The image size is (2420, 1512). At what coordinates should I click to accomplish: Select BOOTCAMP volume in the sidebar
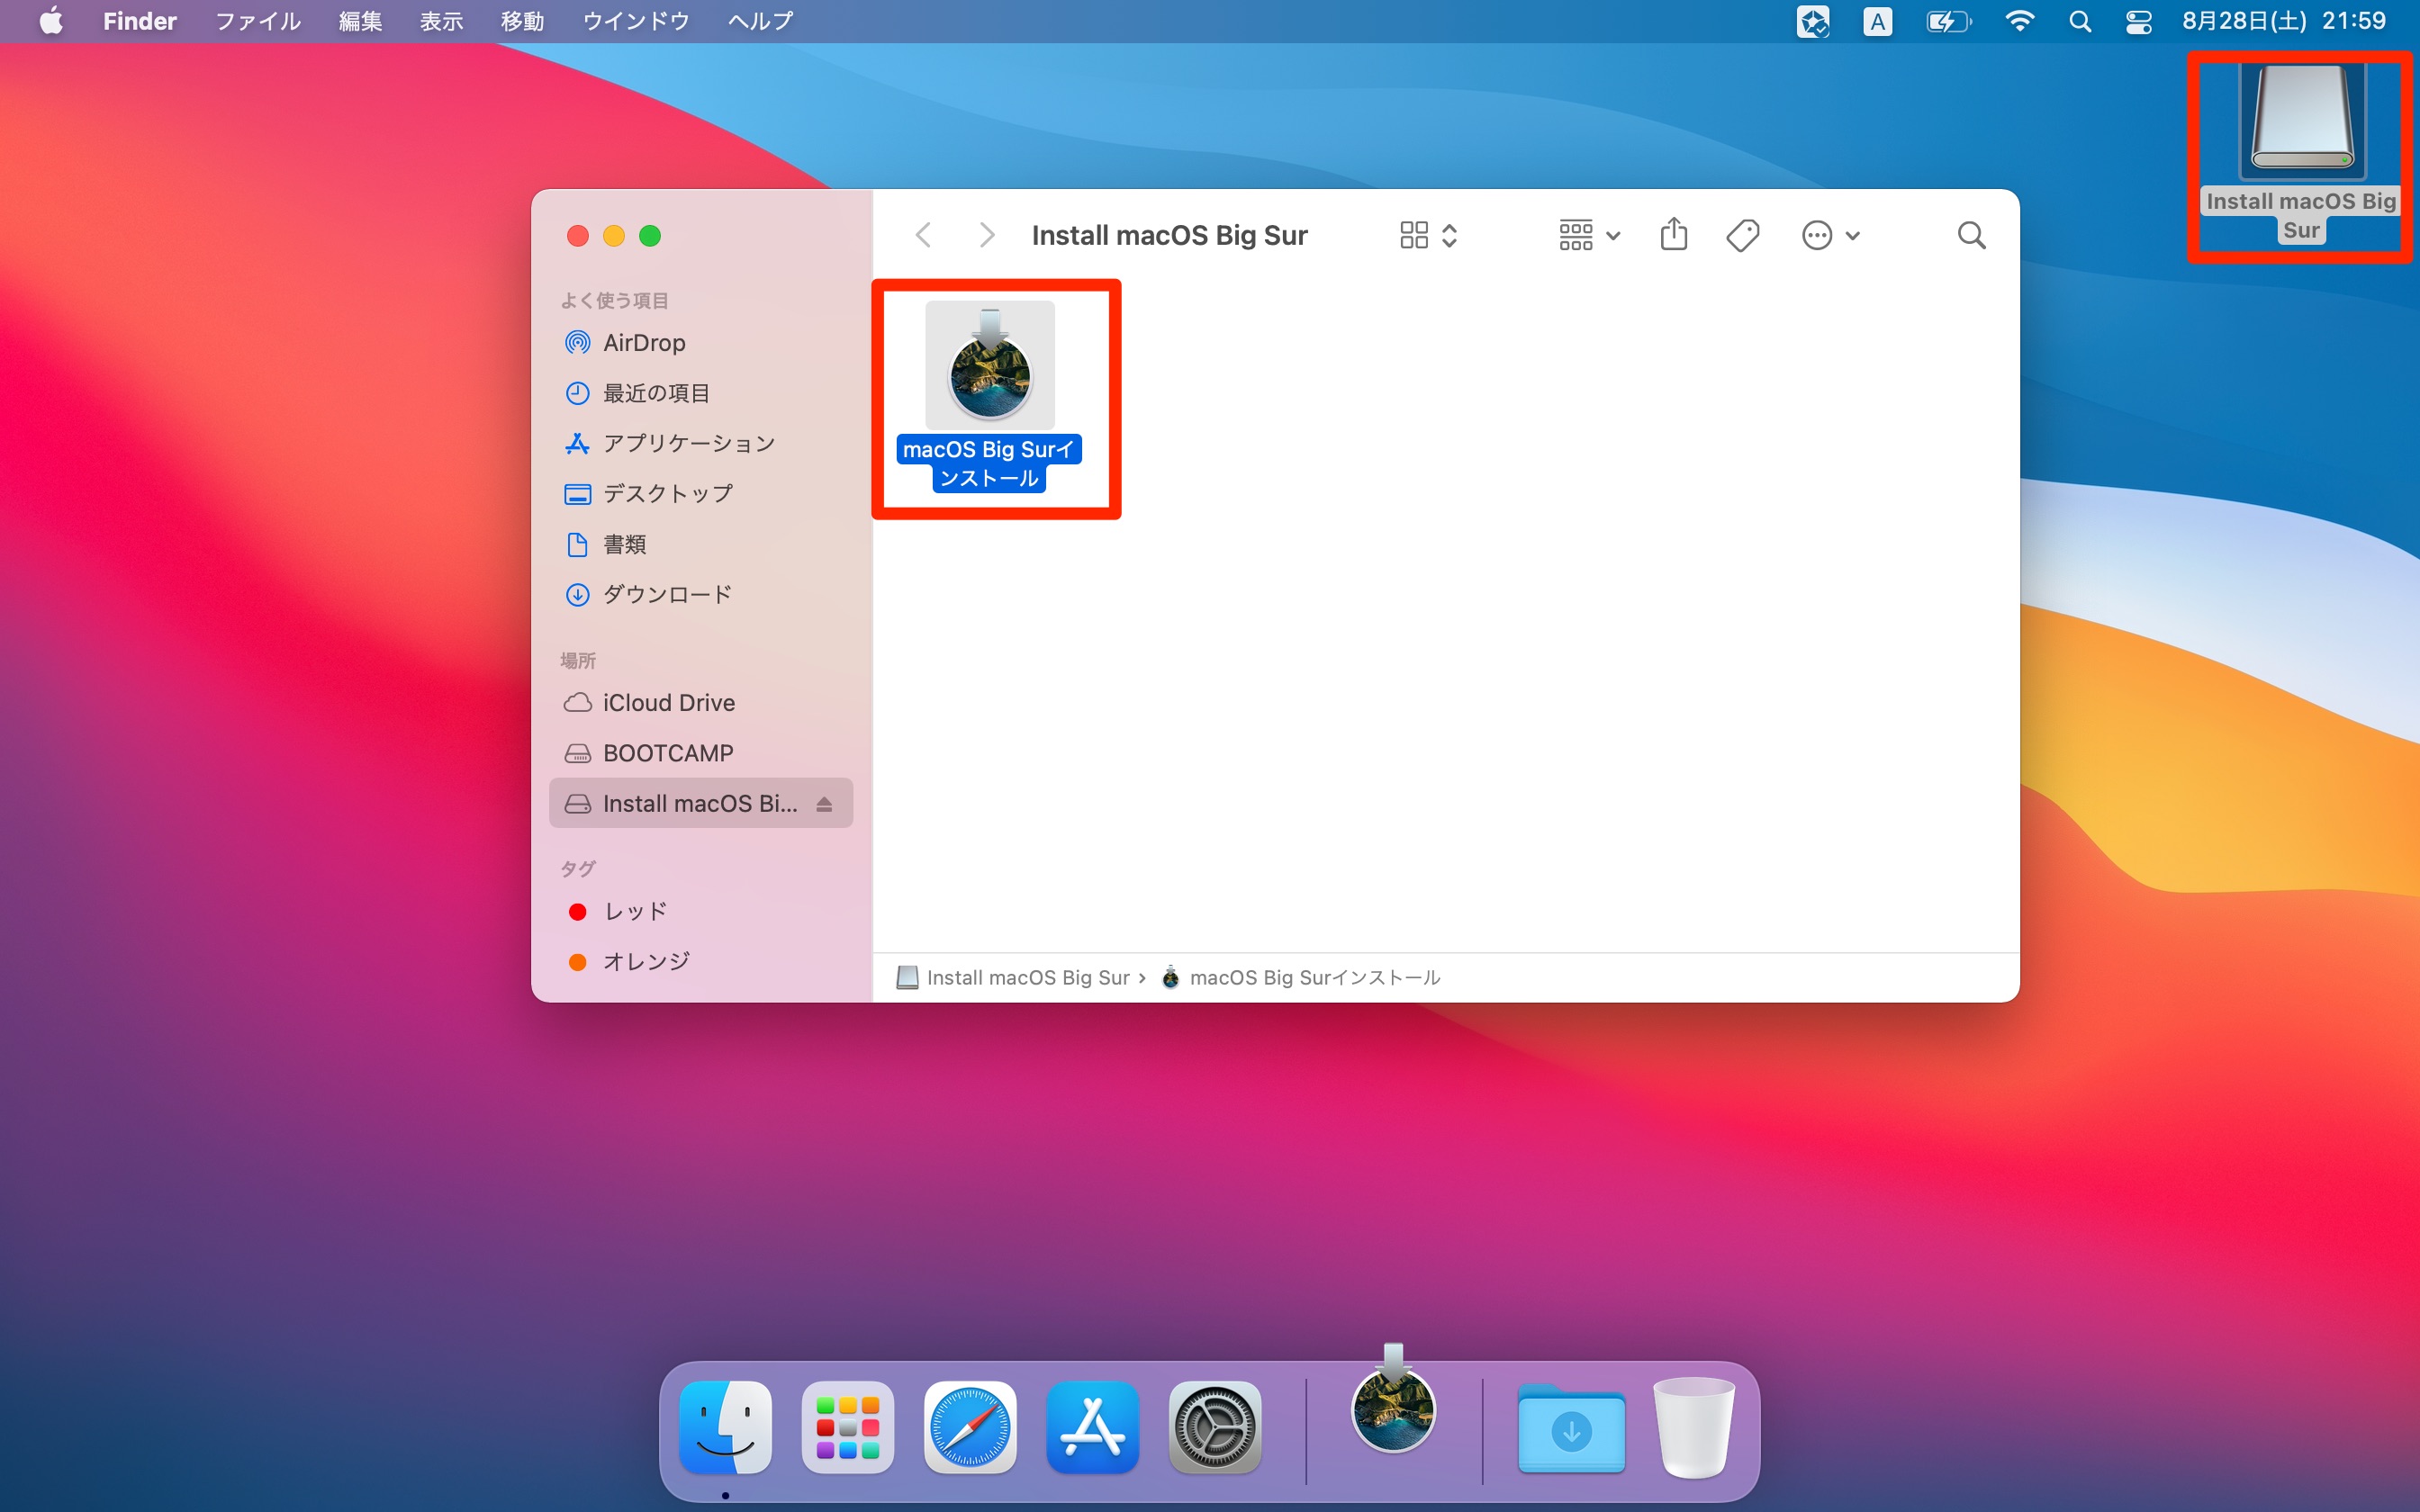(x=700, y=753)
